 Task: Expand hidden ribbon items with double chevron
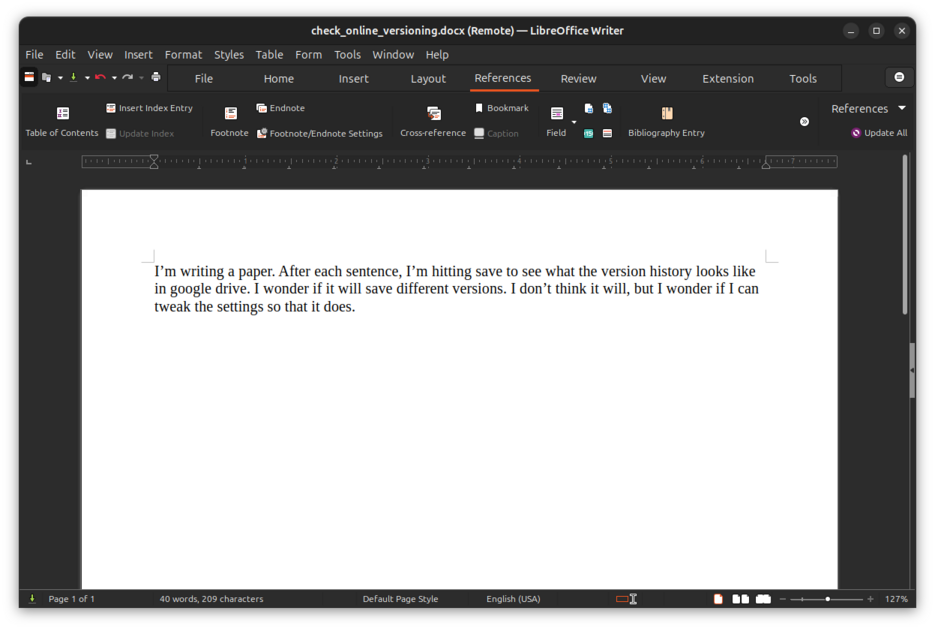click(804, 122)
